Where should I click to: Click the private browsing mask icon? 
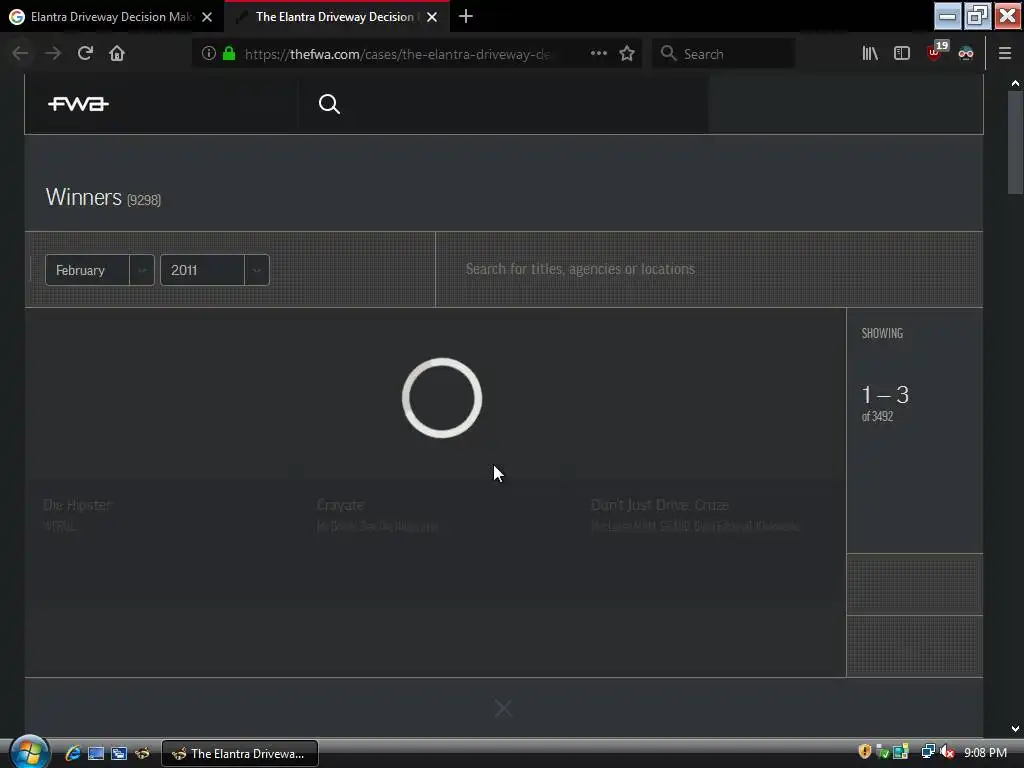[x=966, y=53]
